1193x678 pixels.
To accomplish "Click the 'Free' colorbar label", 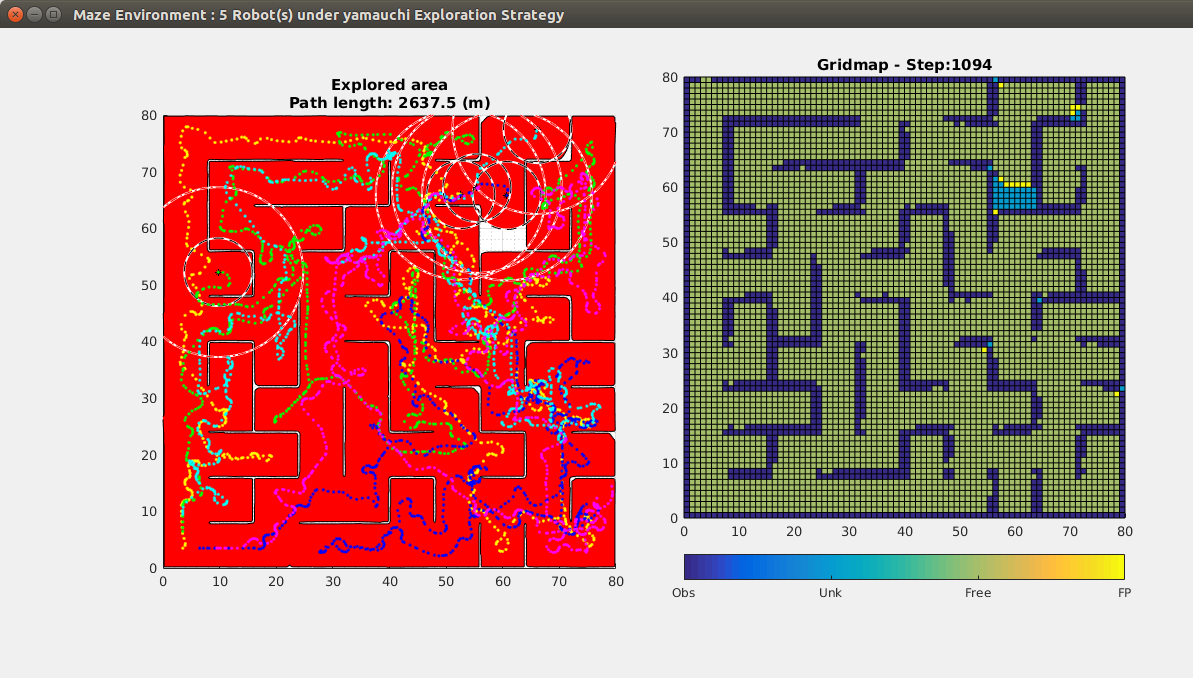I will coord(978,593).
